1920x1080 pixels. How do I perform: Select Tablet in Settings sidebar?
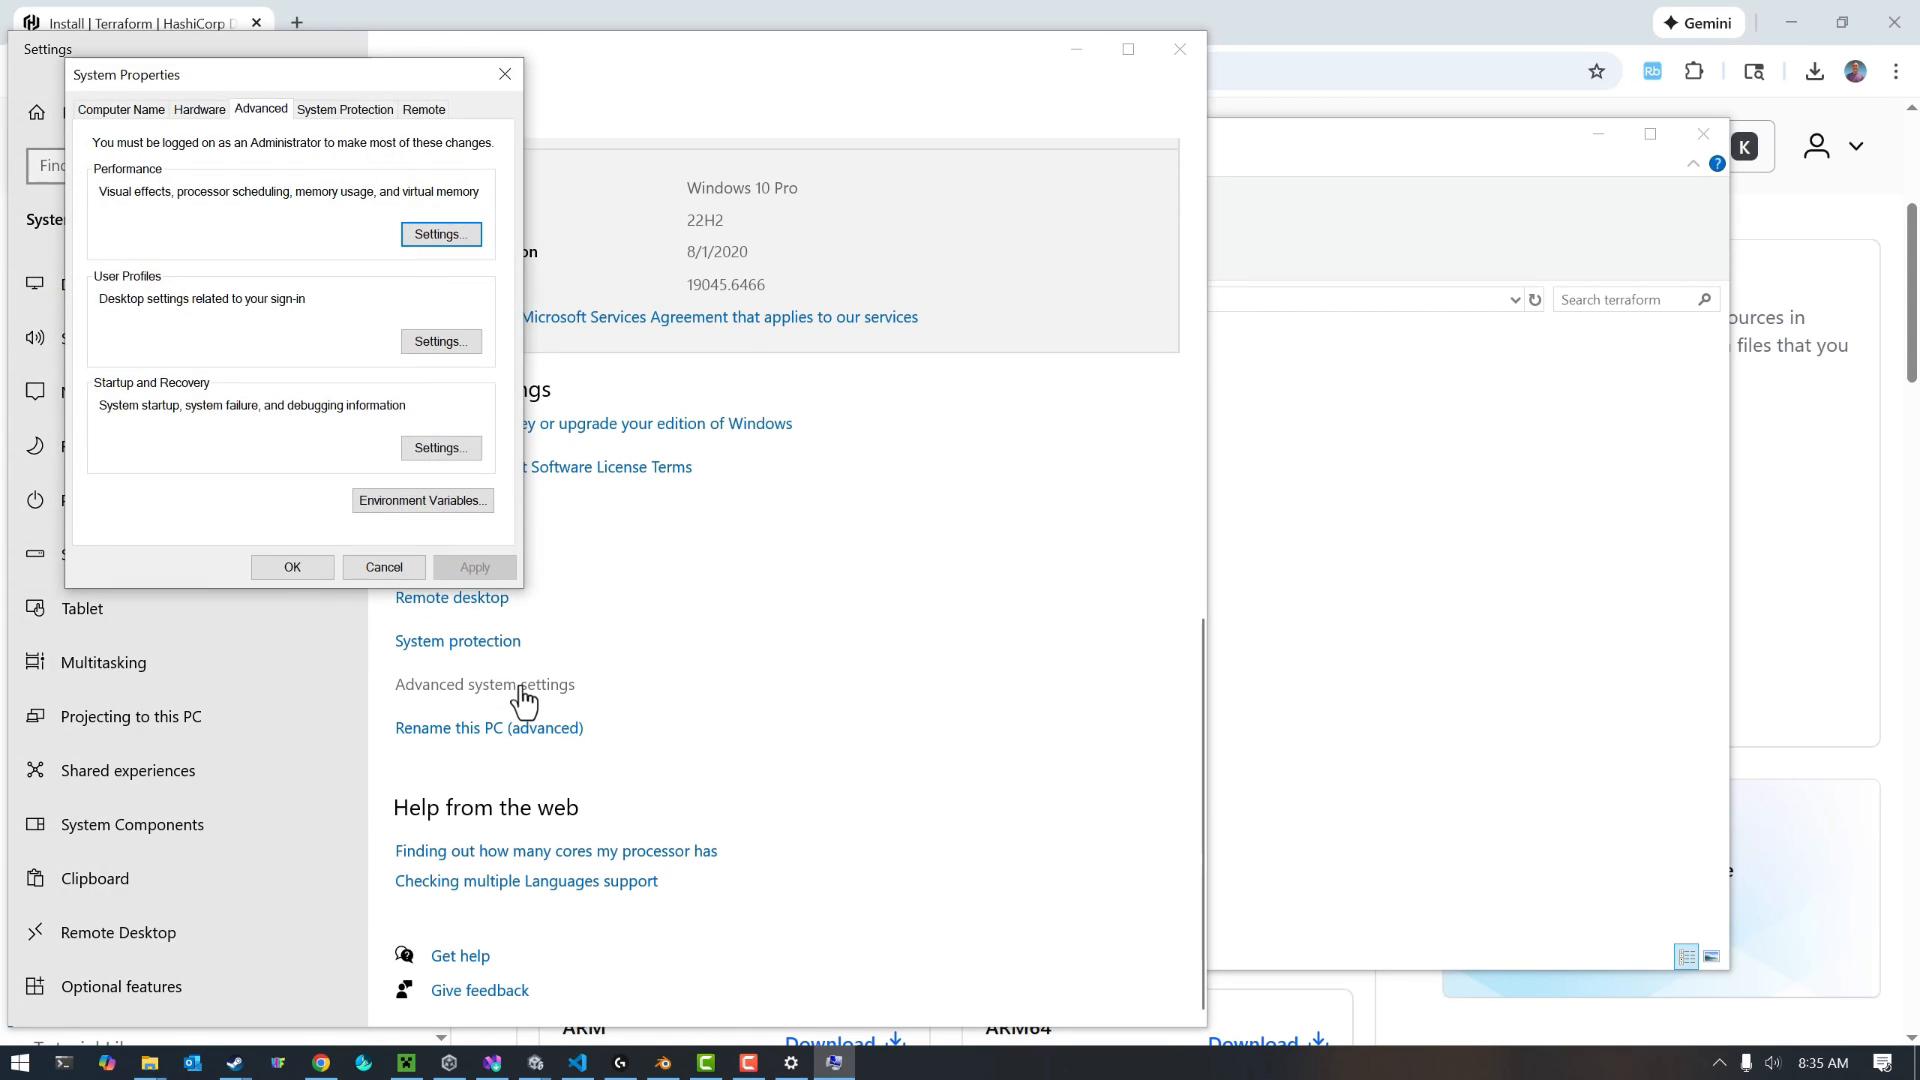(x=188, y=608)
